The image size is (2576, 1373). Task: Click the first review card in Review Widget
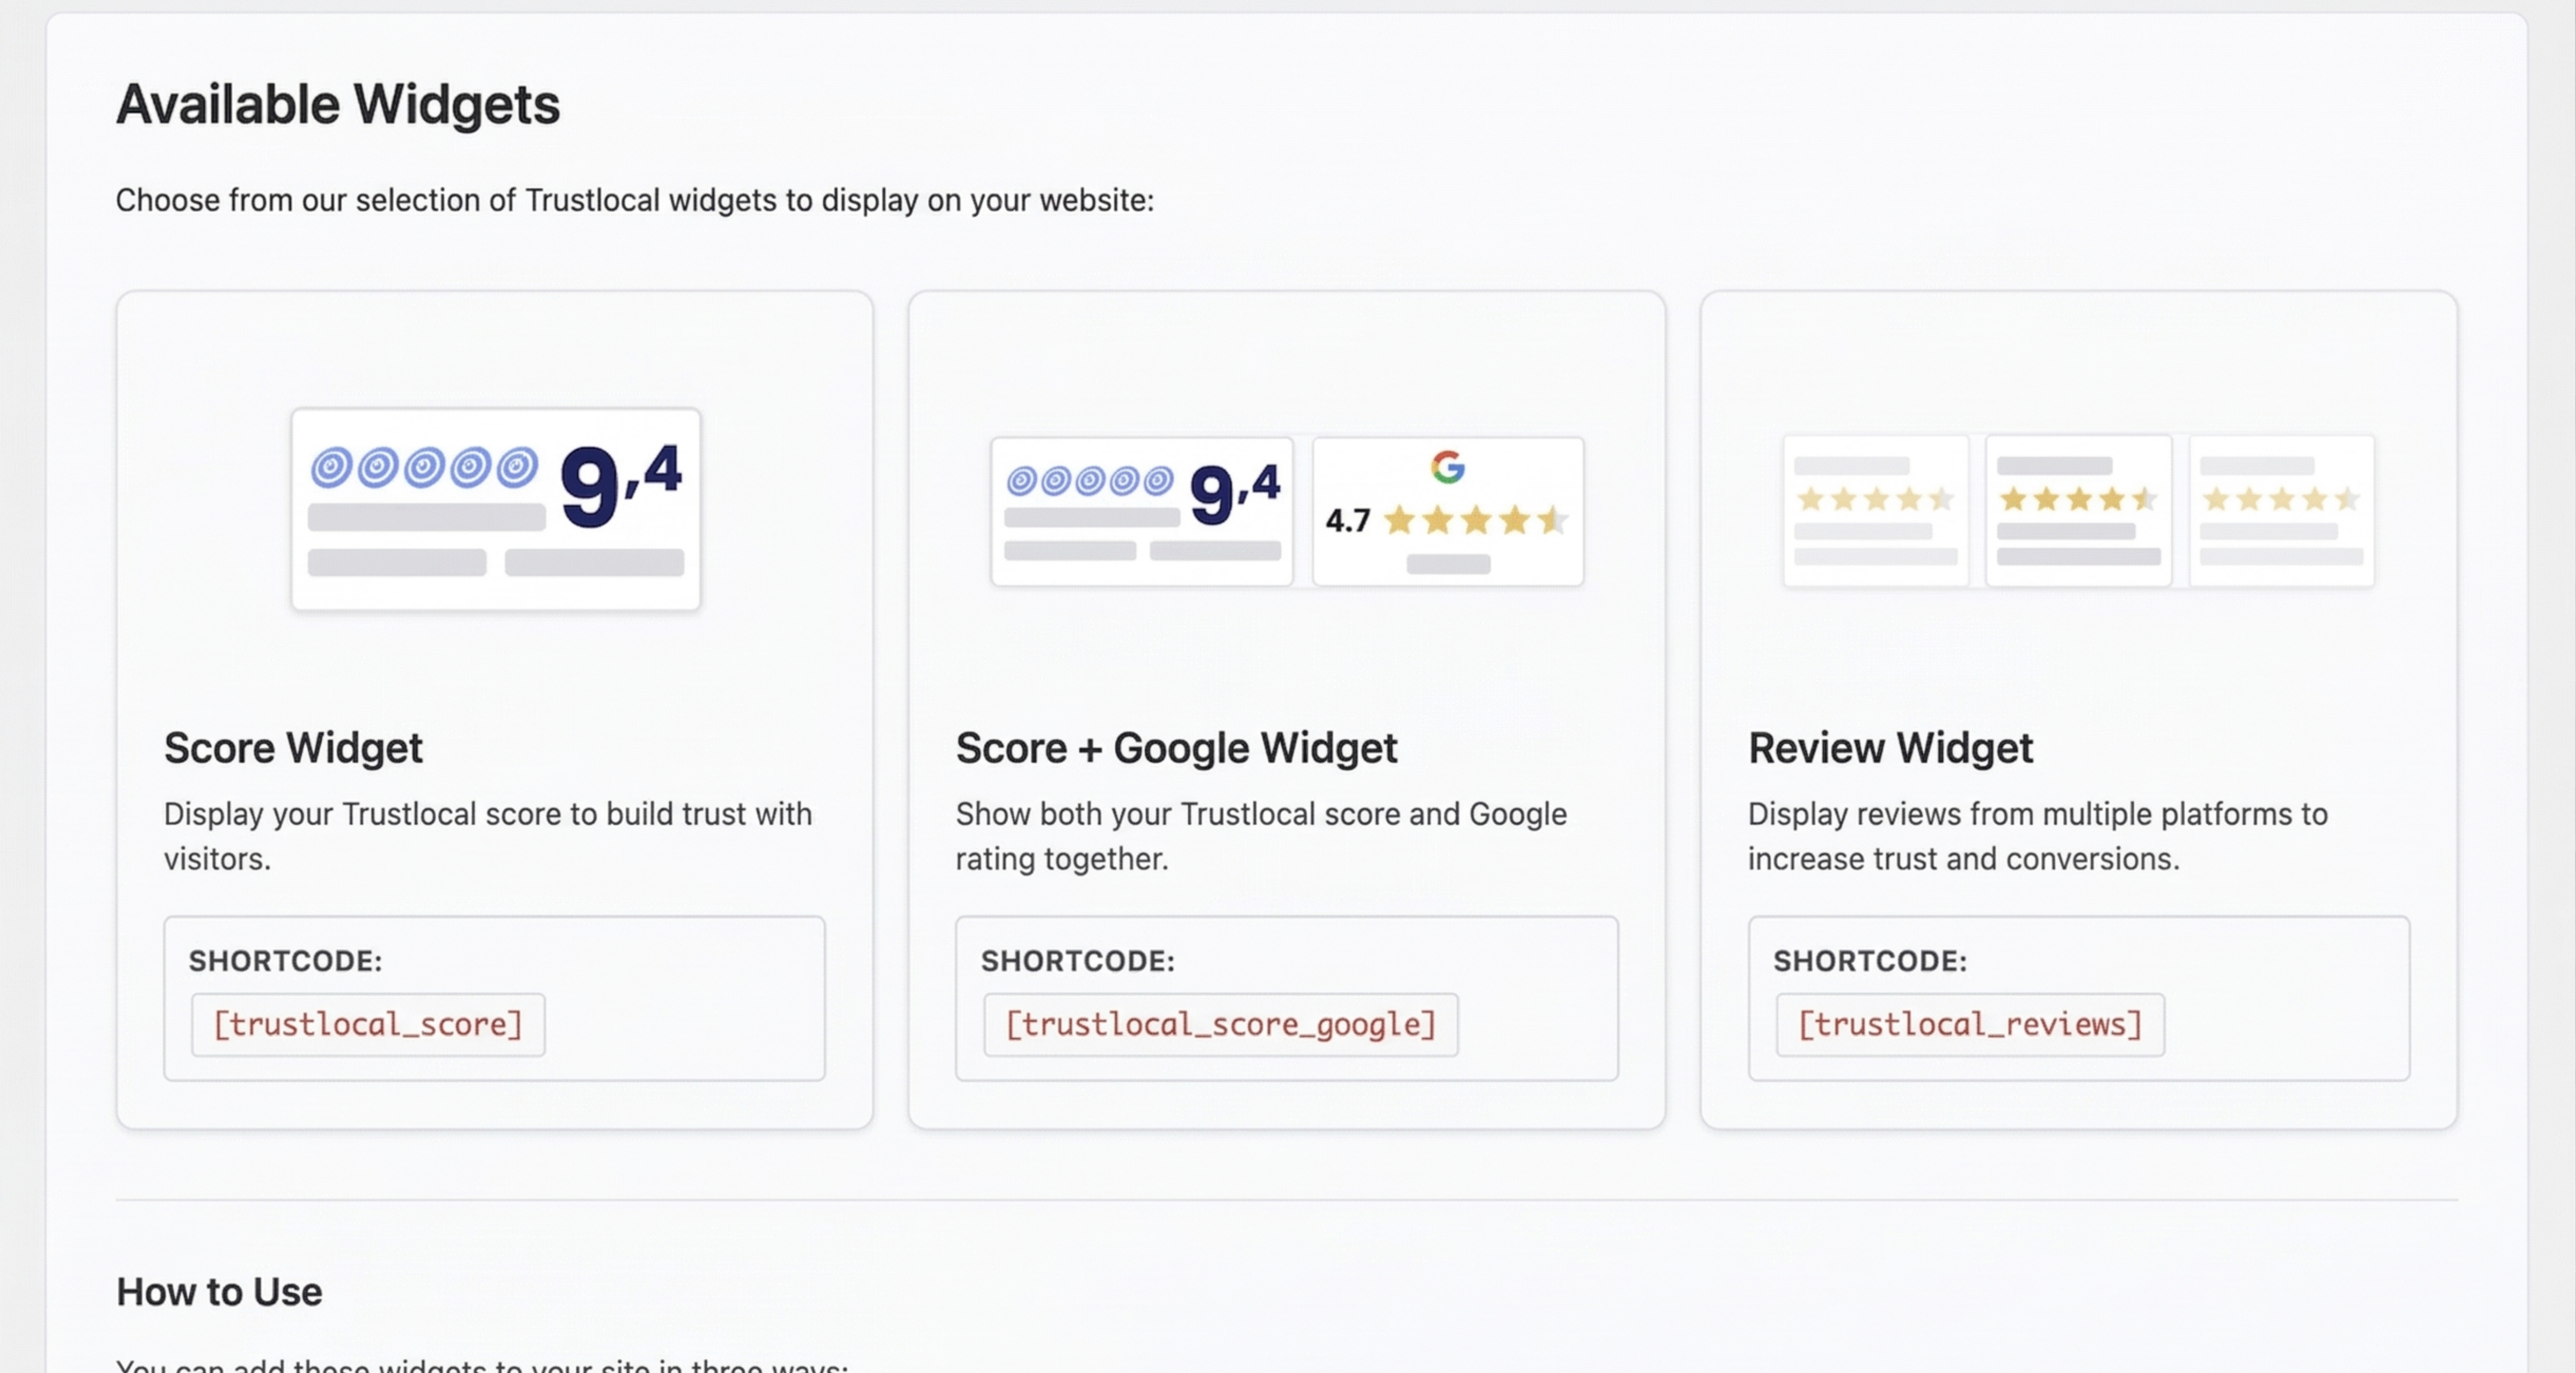pyautogui.click(x=1876, y=511)
